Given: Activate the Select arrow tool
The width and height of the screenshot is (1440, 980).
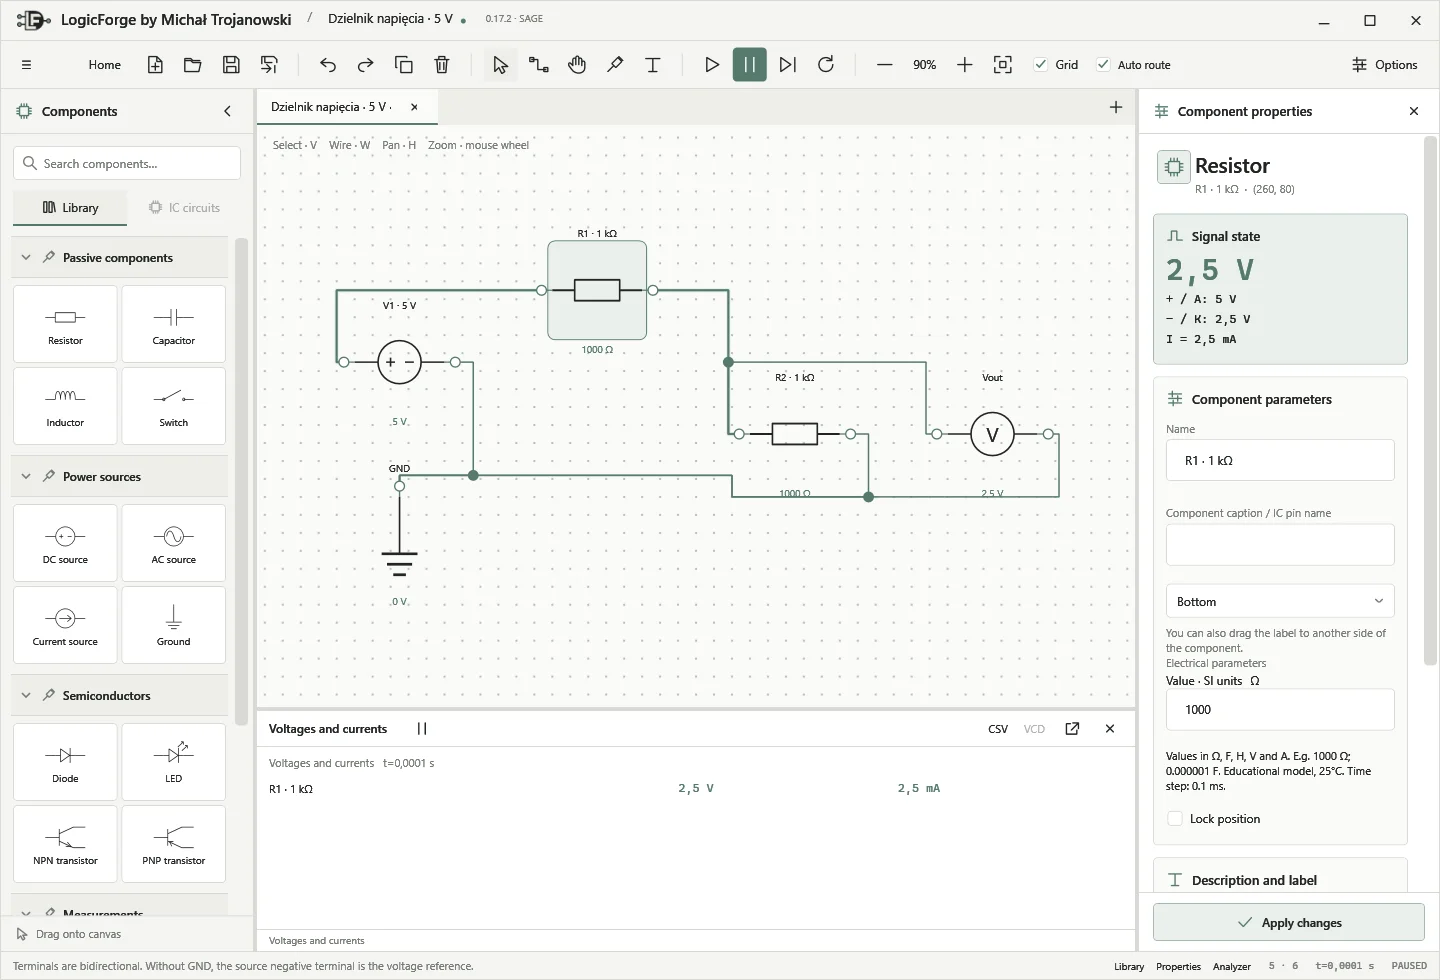Looking at the screenshot, I should [x=501, y=65].
